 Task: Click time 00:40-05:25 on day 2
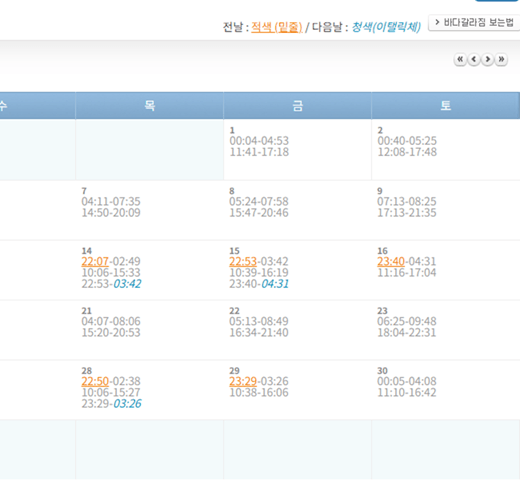click(407, 141)
